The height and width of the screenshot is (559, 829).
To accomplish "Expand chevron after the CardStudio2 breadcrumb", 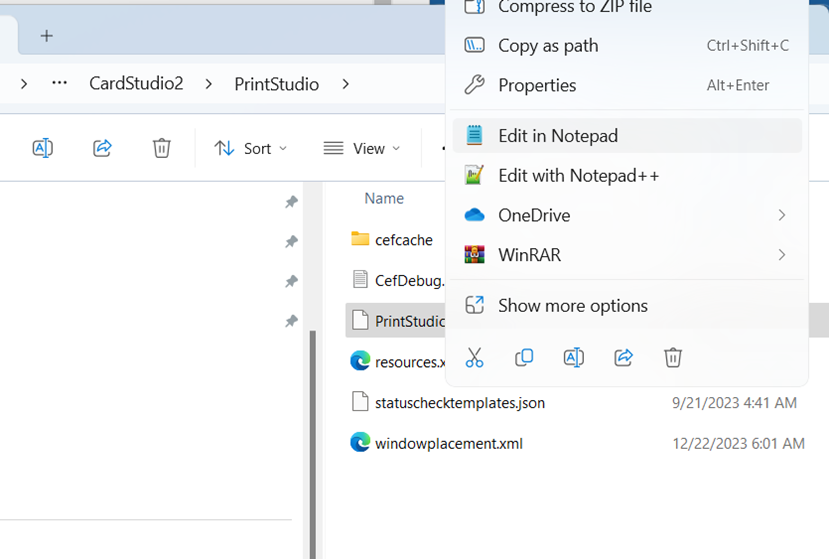I will click(x=208, y=84).
